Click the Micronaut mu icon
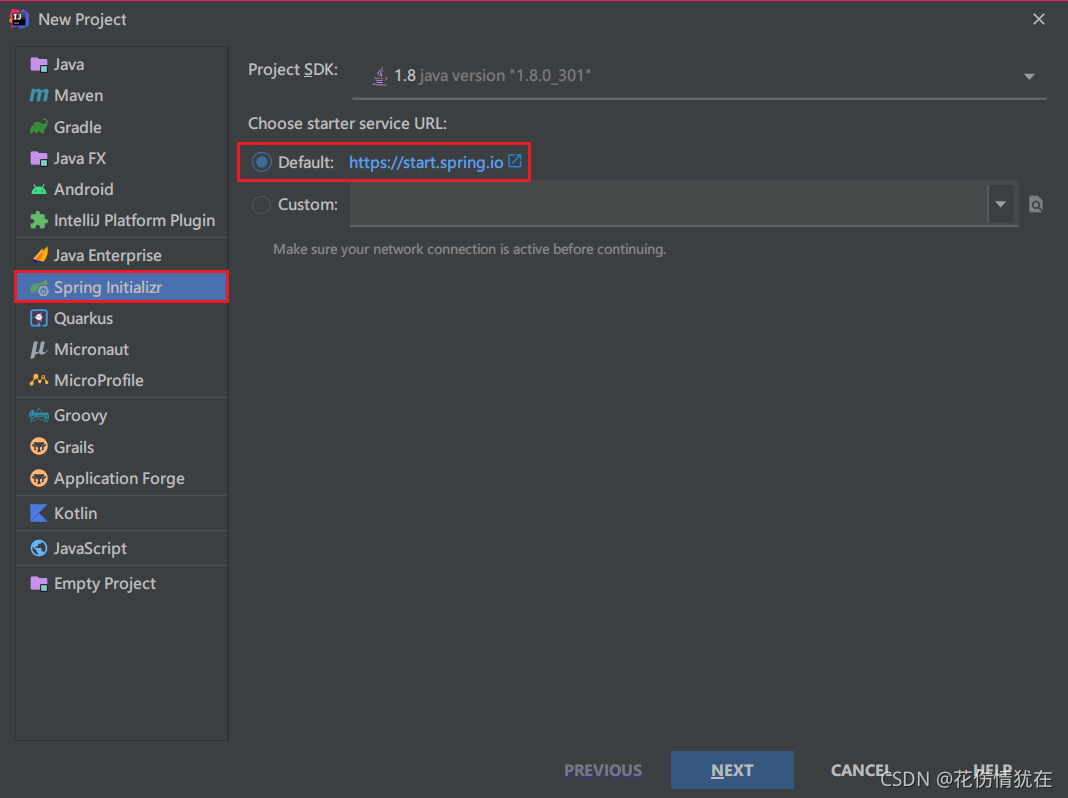This screenshot has width=1068, height=798. [39, 349]
